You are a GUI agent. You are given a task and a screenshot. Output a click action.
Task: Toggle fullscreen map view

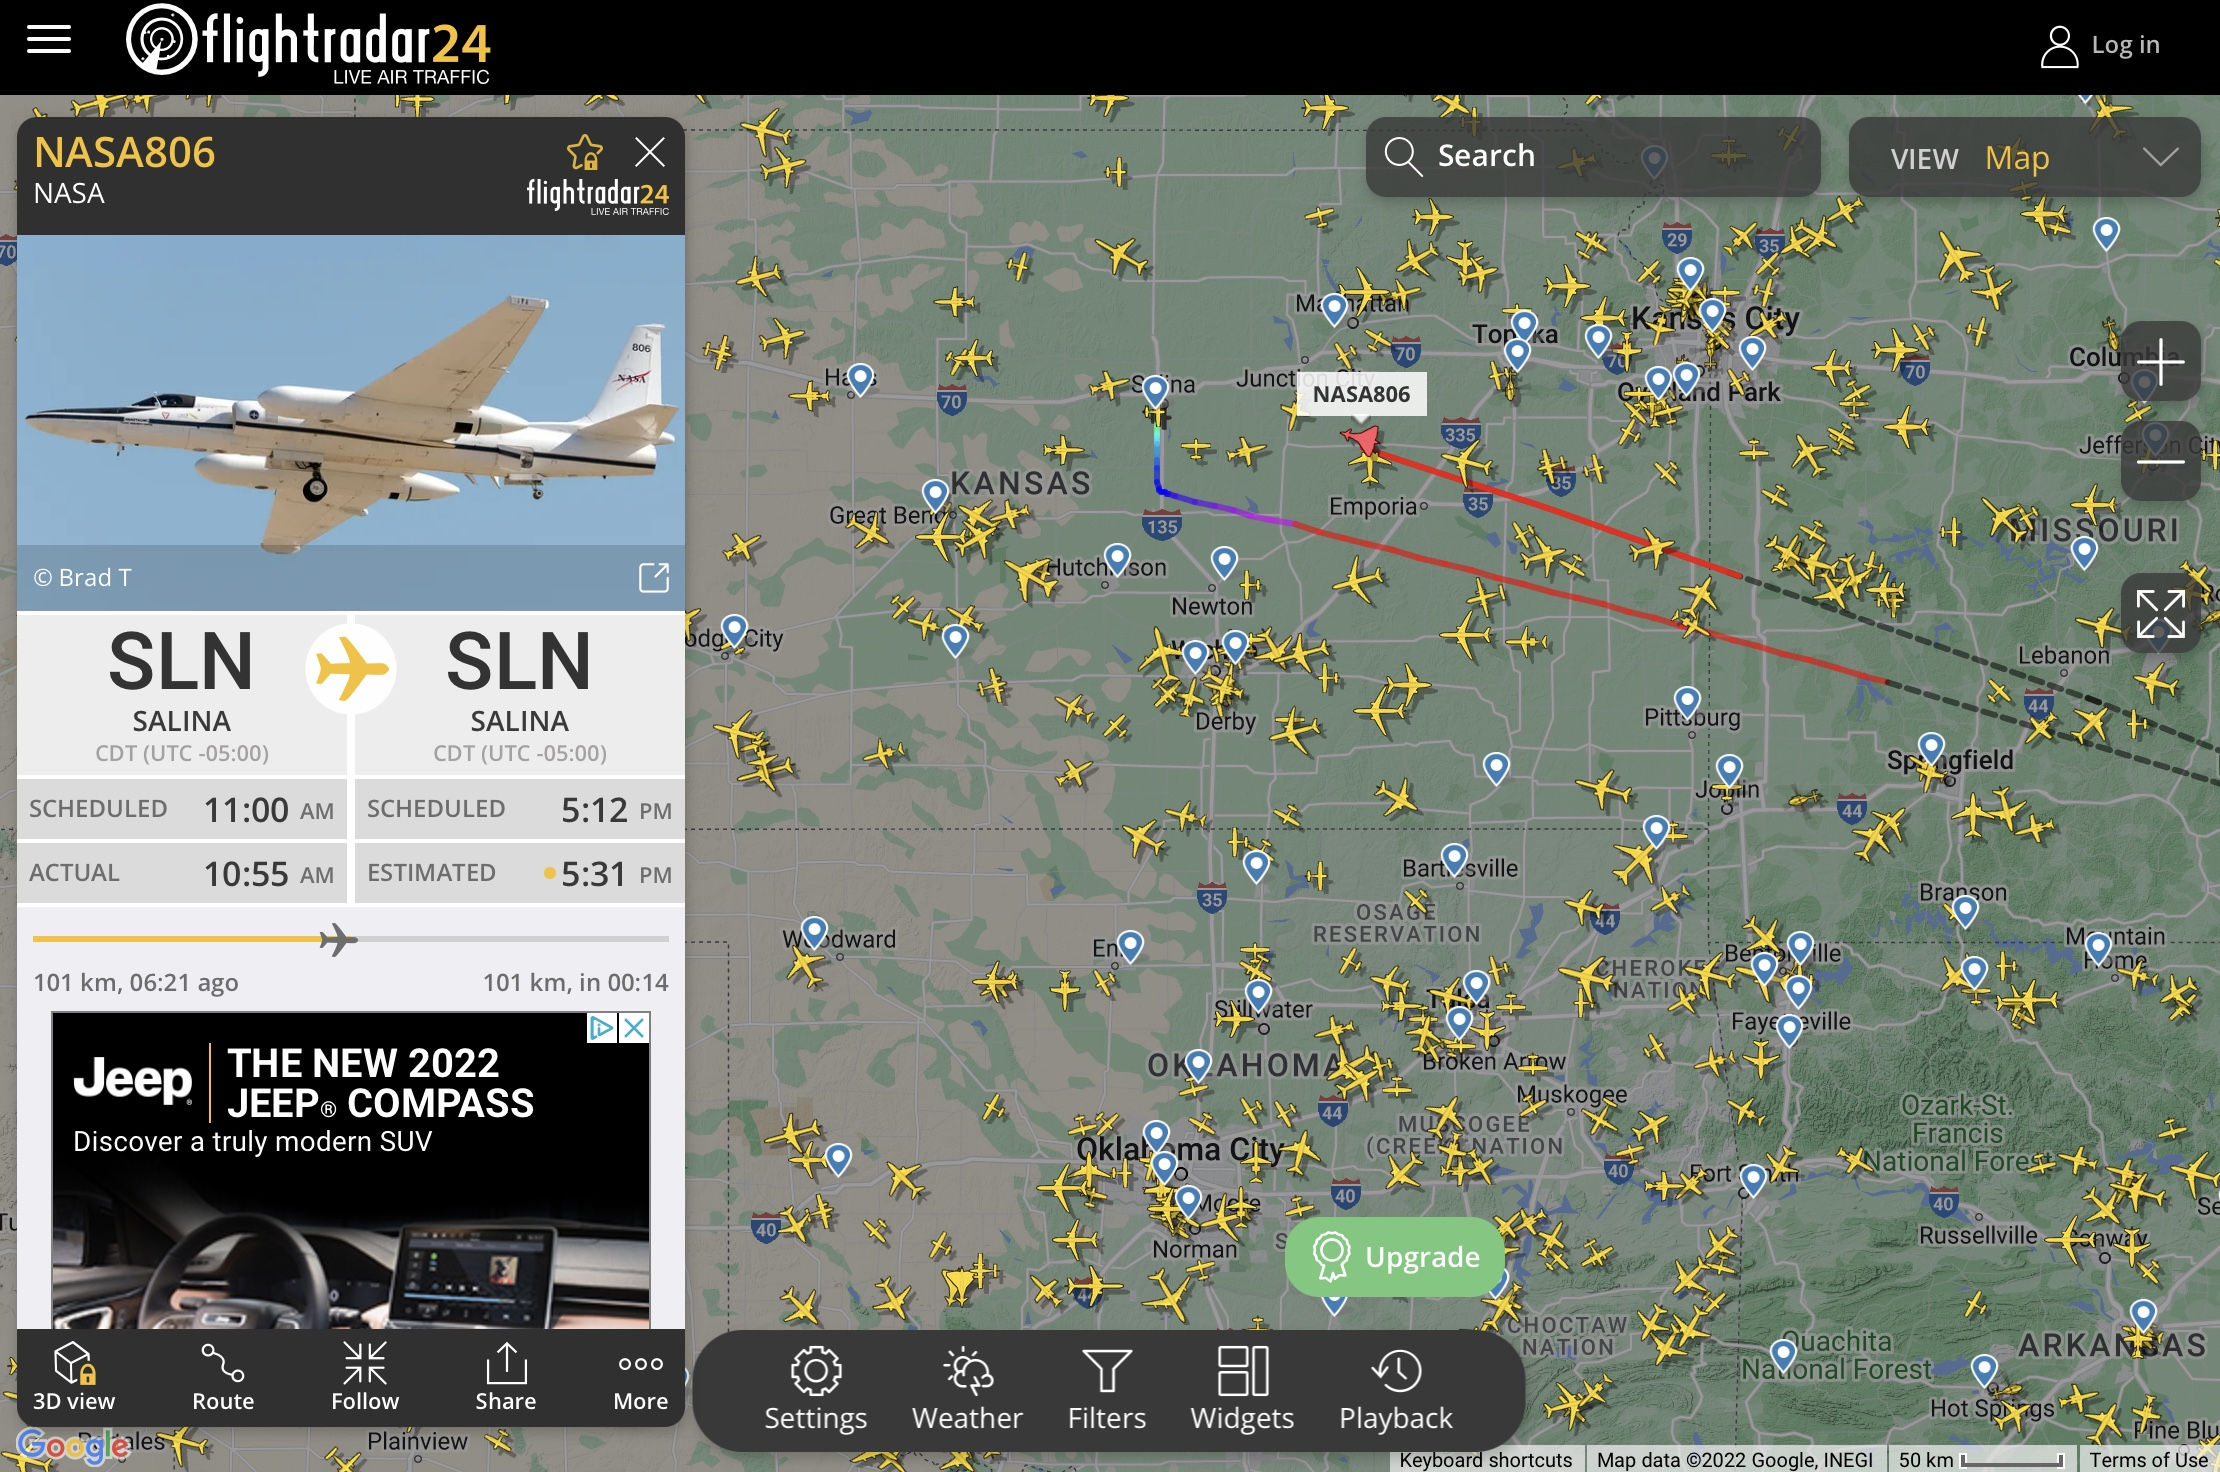click(2160, 613)
